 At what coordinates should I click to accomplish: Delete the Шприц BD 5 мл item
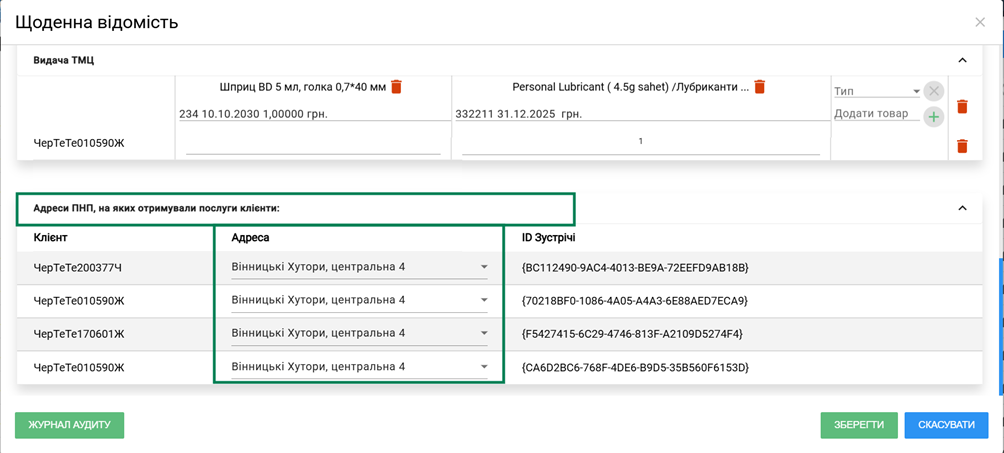point(396,86)
